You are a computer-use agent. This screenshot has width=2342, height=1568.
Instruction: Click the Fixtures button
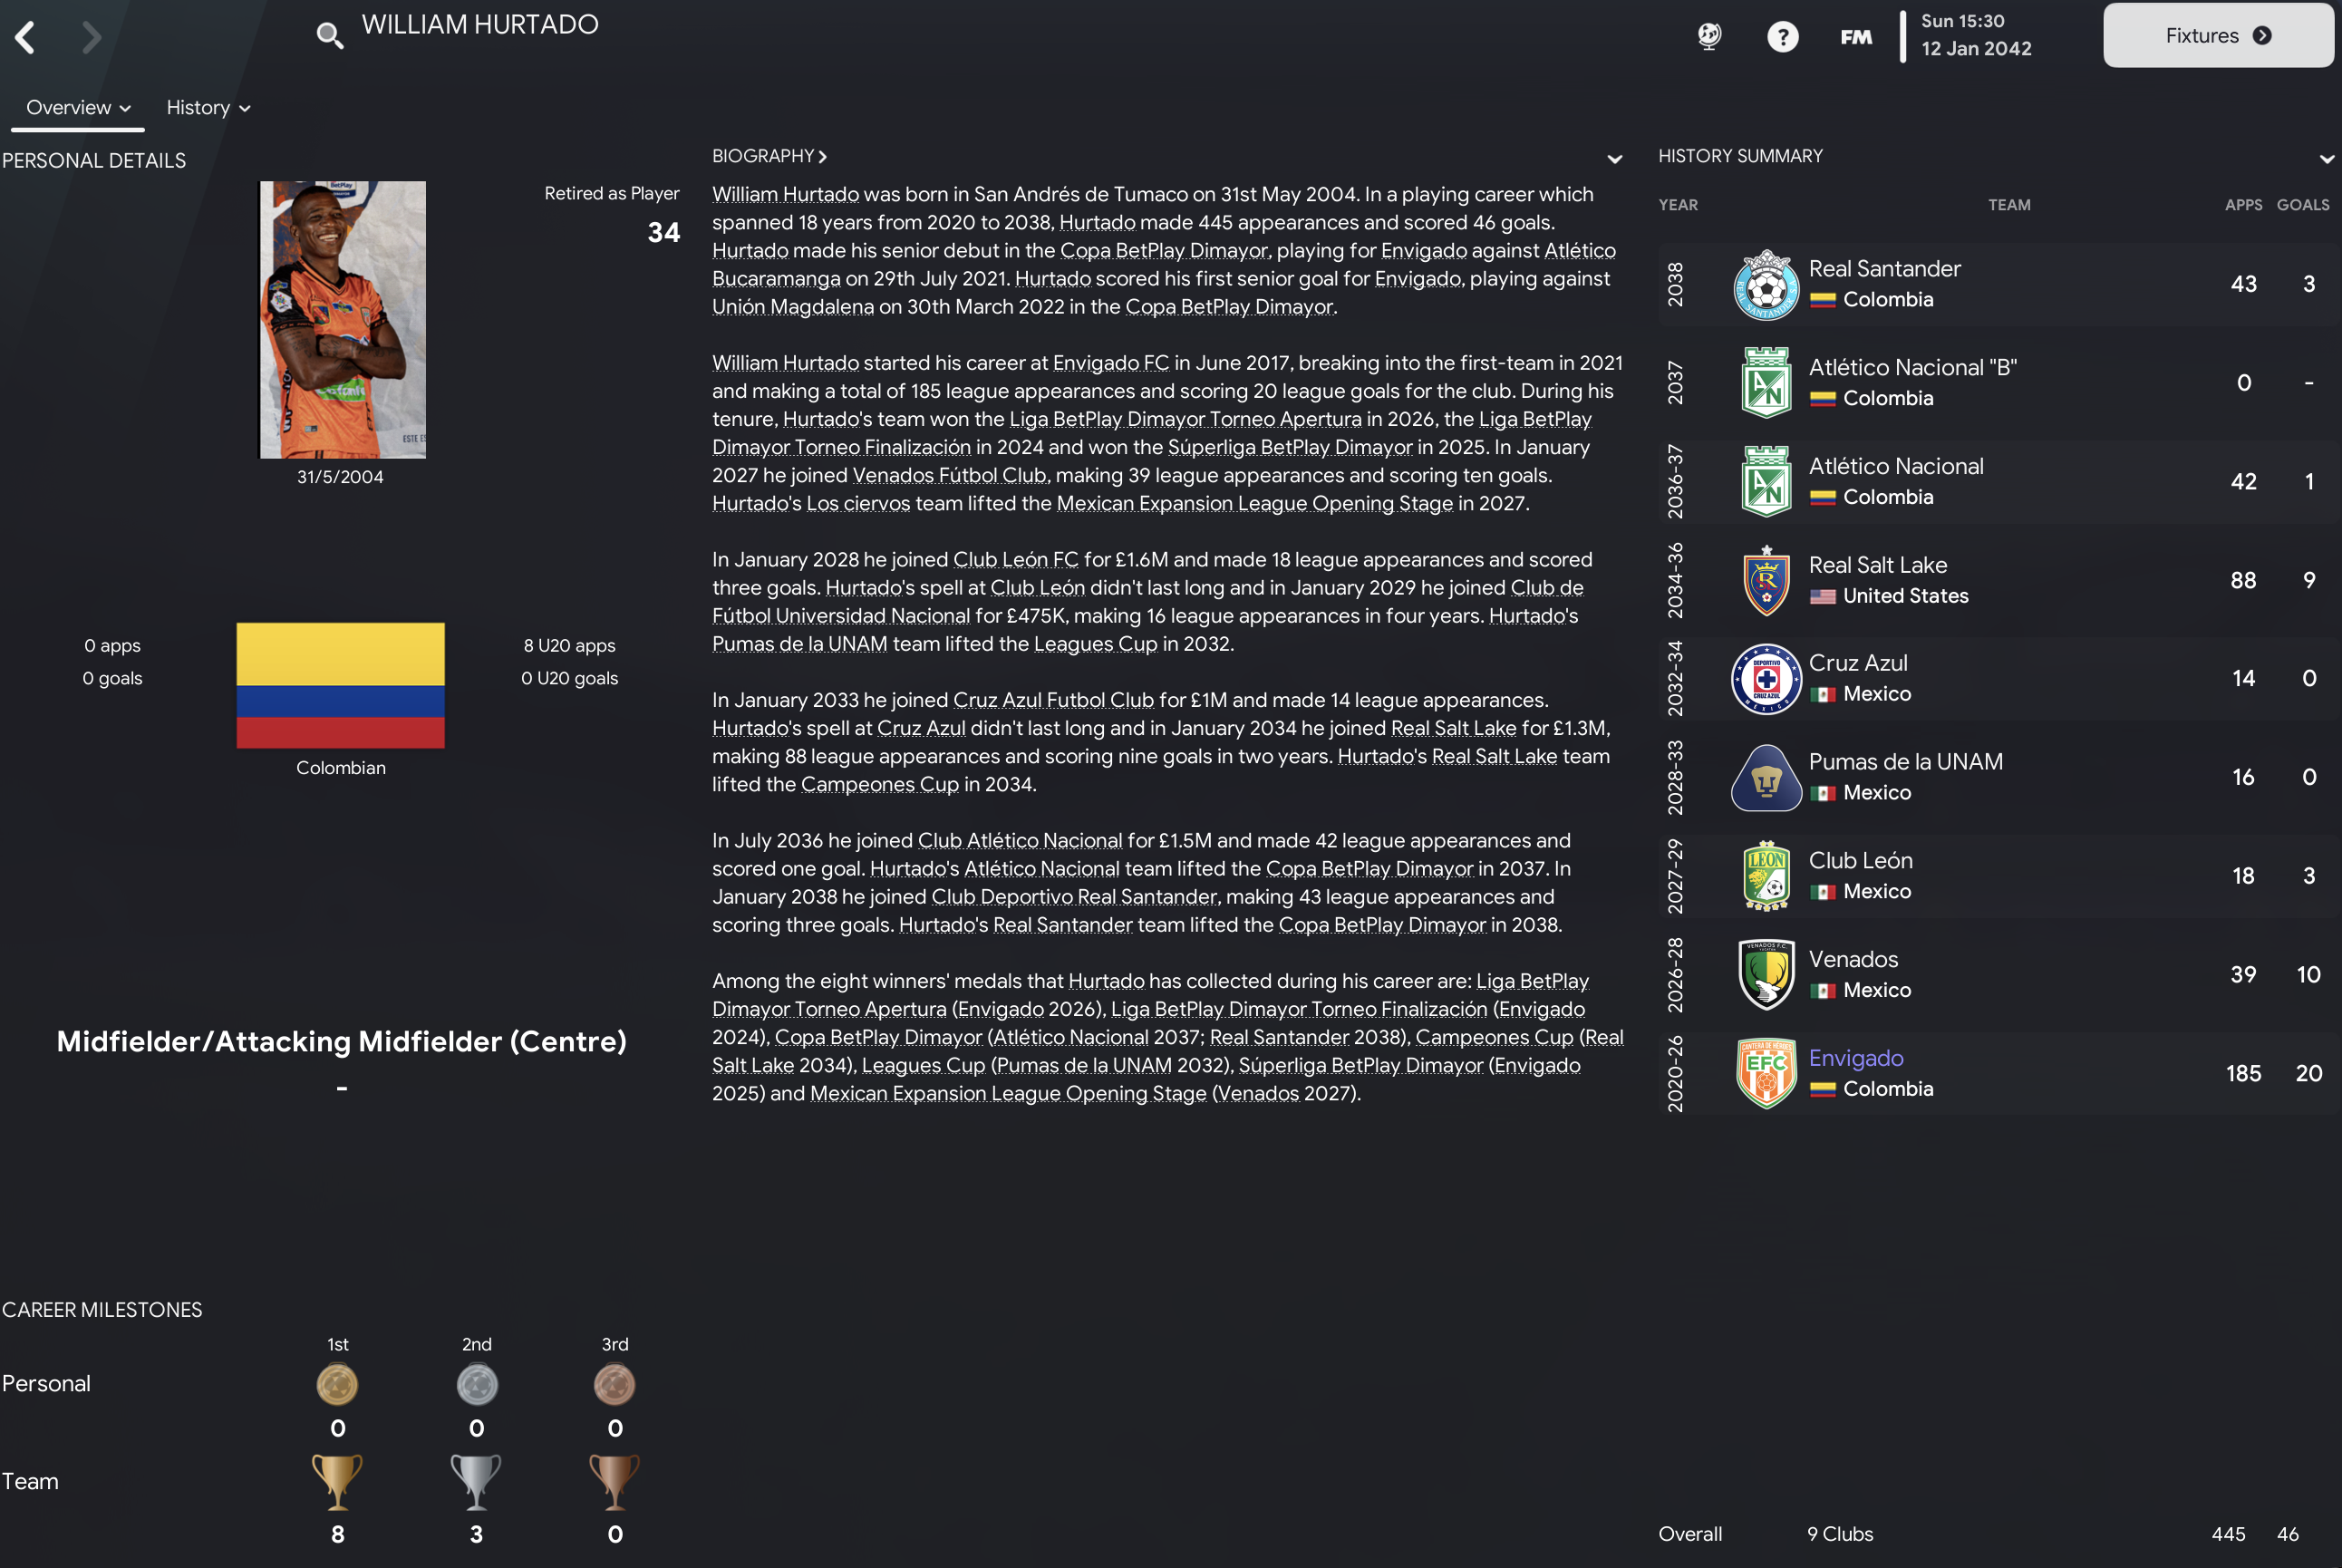[2218, 36]
